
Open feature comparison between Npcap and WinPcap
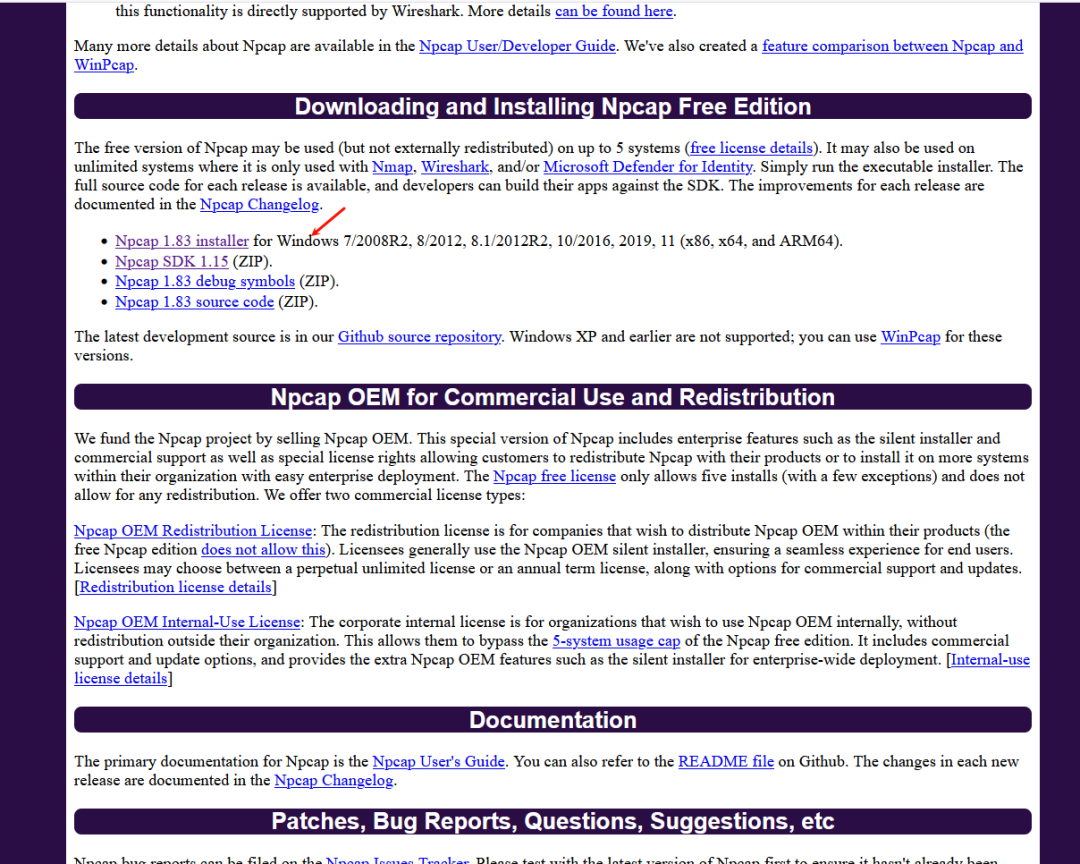click(892, 46)
